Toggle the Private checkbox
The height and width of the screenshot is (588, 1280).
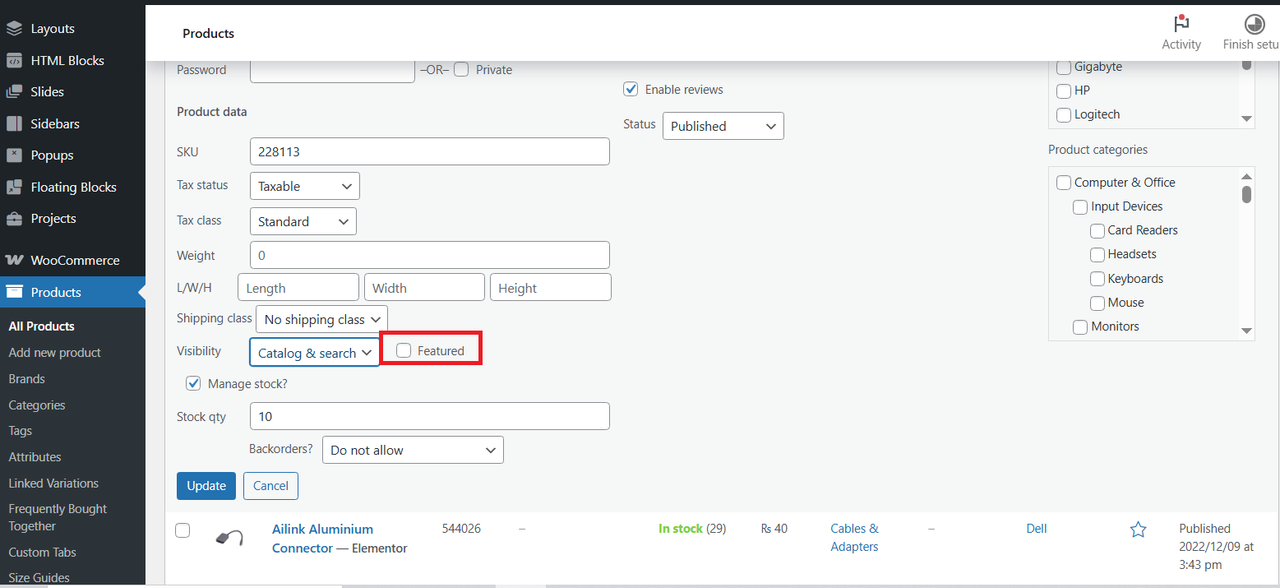(x=461, y=70)
